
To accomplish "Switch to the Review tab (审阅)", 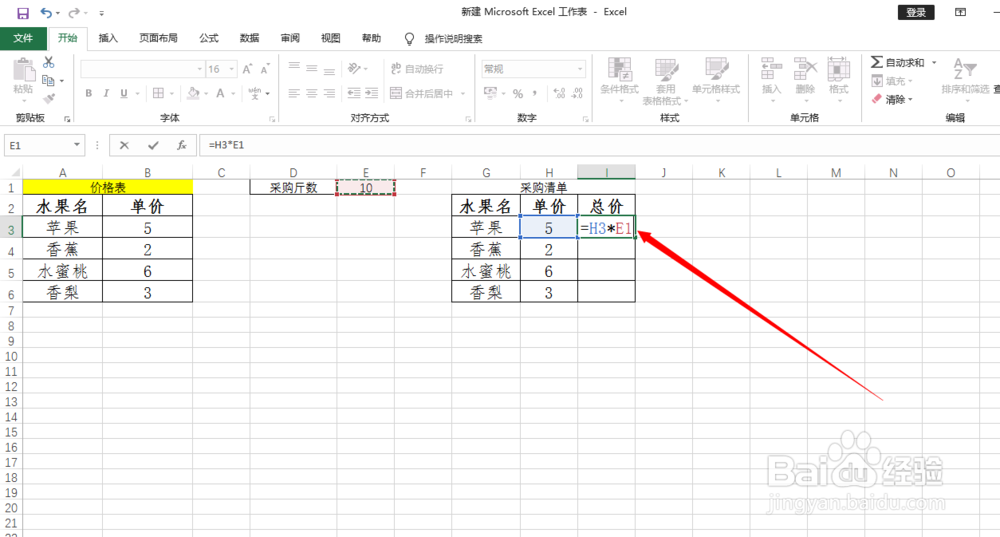I will coord(290,38).
